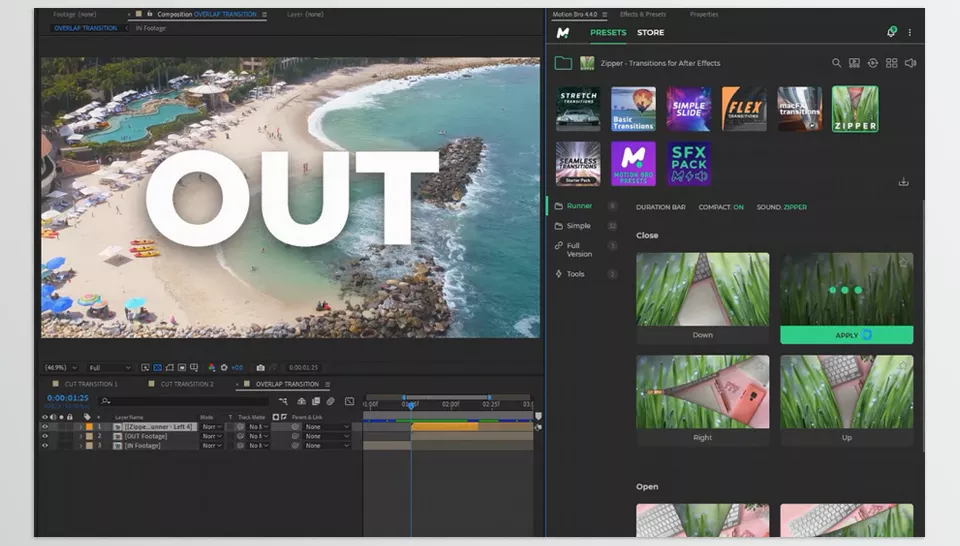Click the show channel color icon below viewer
This screenshot has width=960, height=546.
(x=212, y=367)
